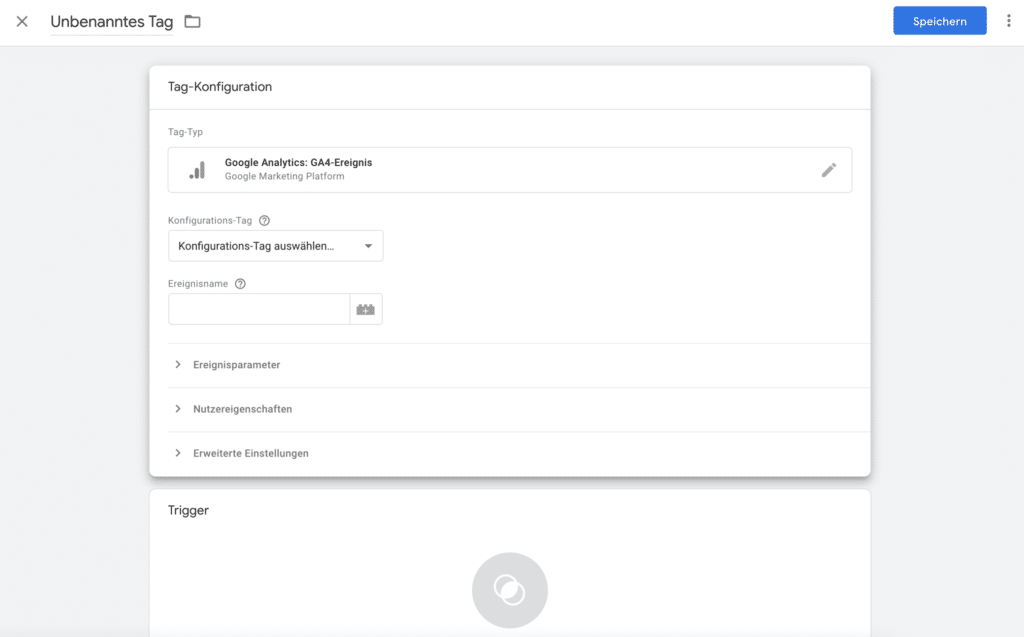Click the variable picker icon beside Ereignisname field
The height and width of the screenshot is (637, 1024).
[366, 310]
